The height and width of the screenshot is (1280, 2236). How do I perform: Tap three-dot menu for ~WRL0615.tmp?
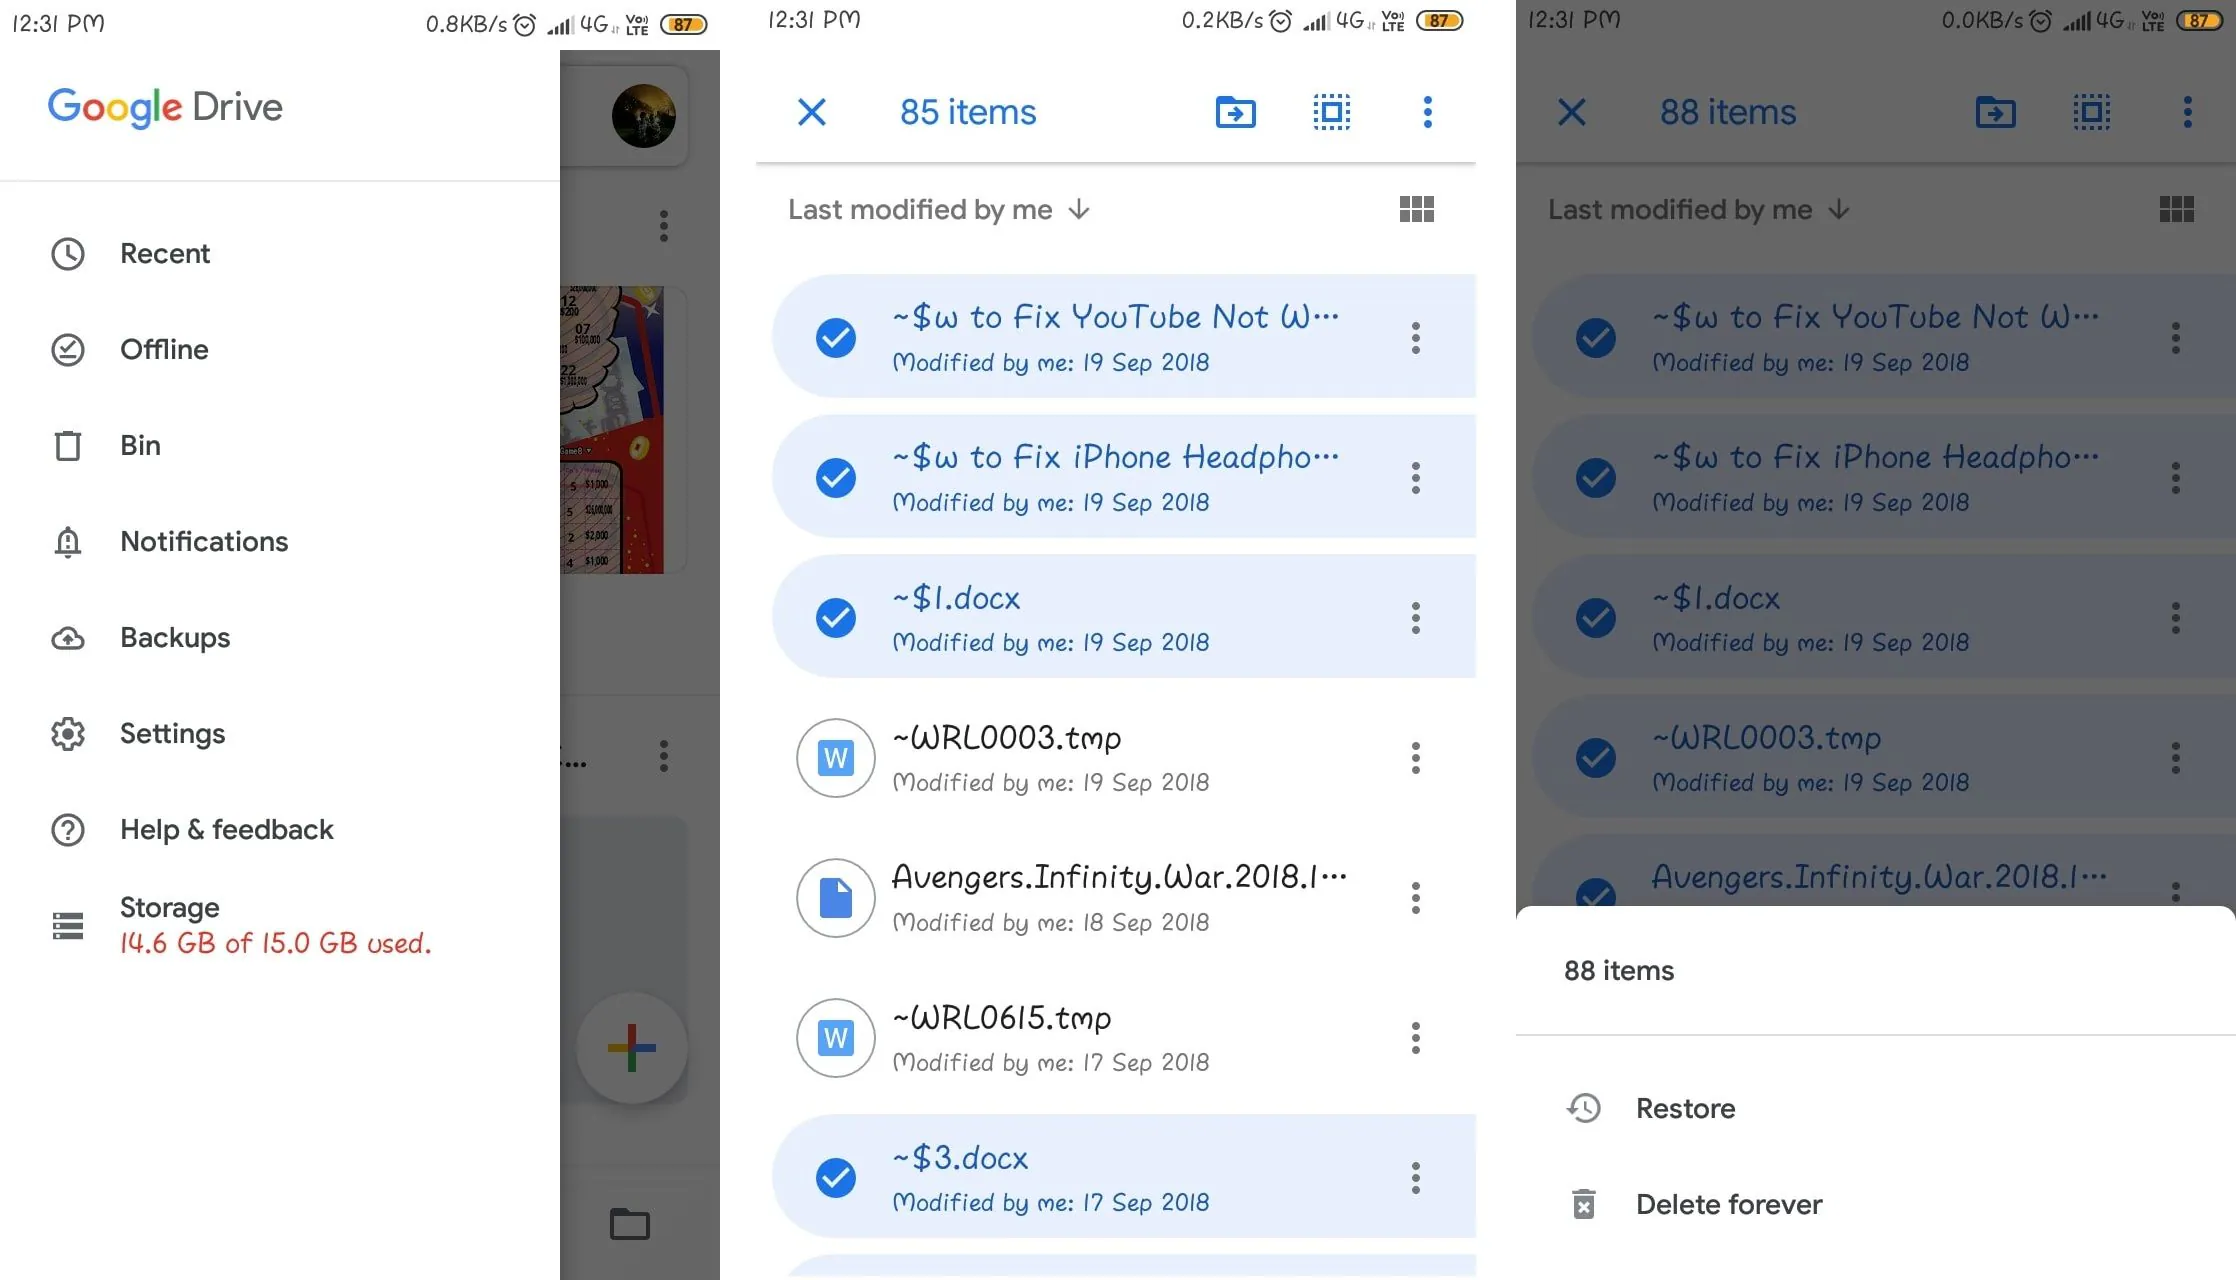(1414, 1037)
